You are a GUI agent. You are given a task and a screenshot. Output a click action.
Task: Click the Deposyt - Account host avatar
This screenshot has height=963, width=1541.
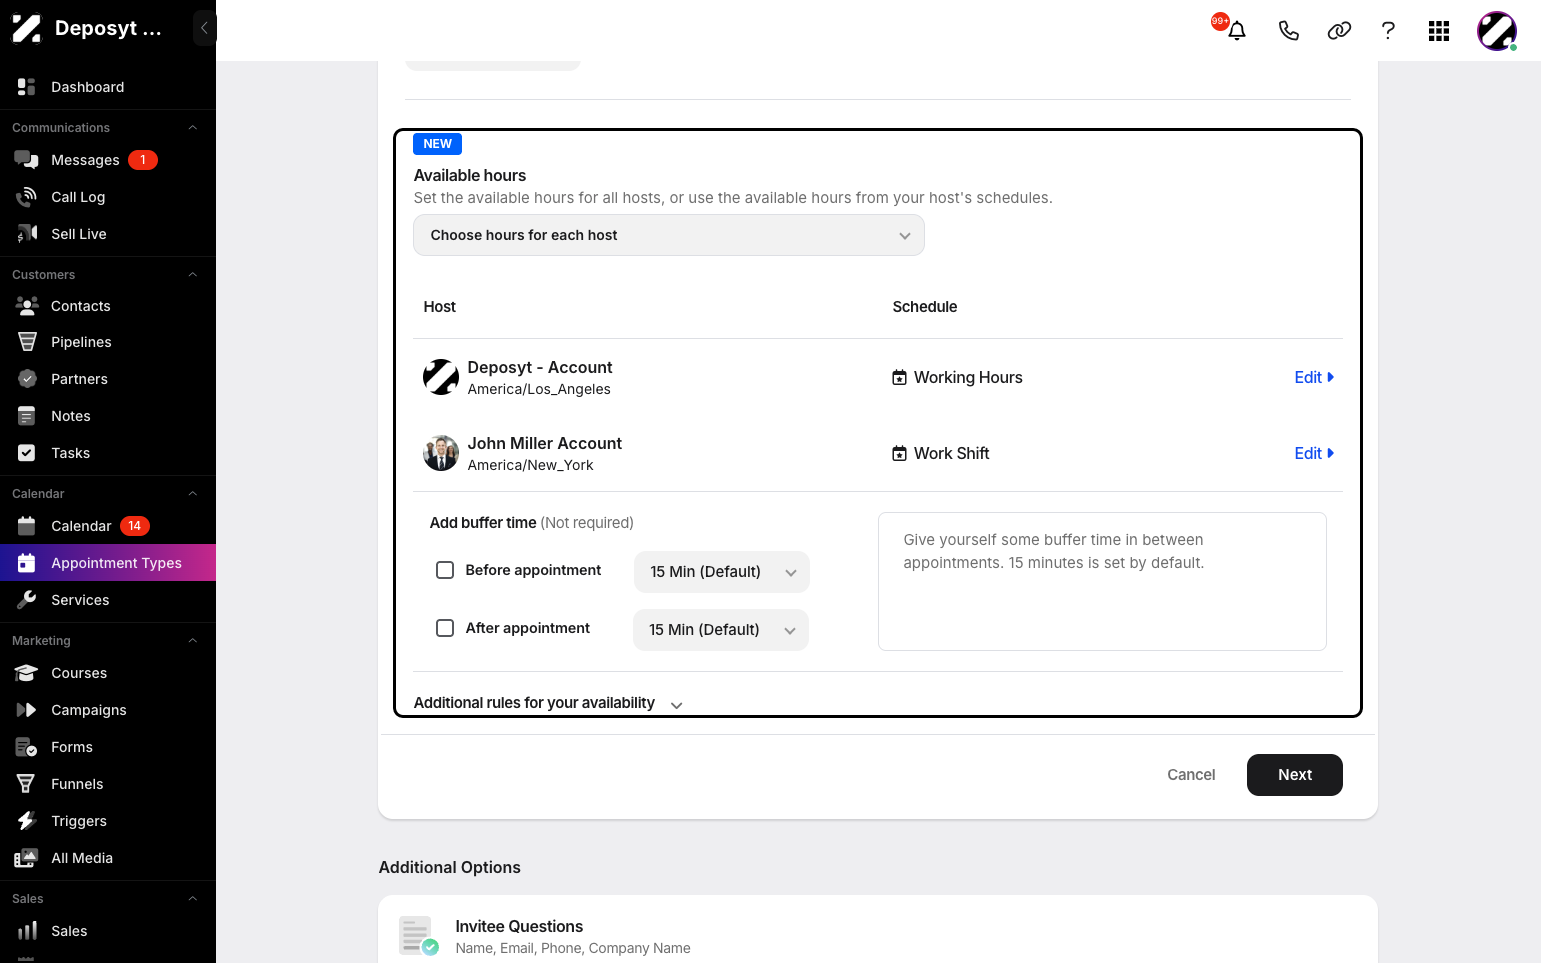[441, 377]
